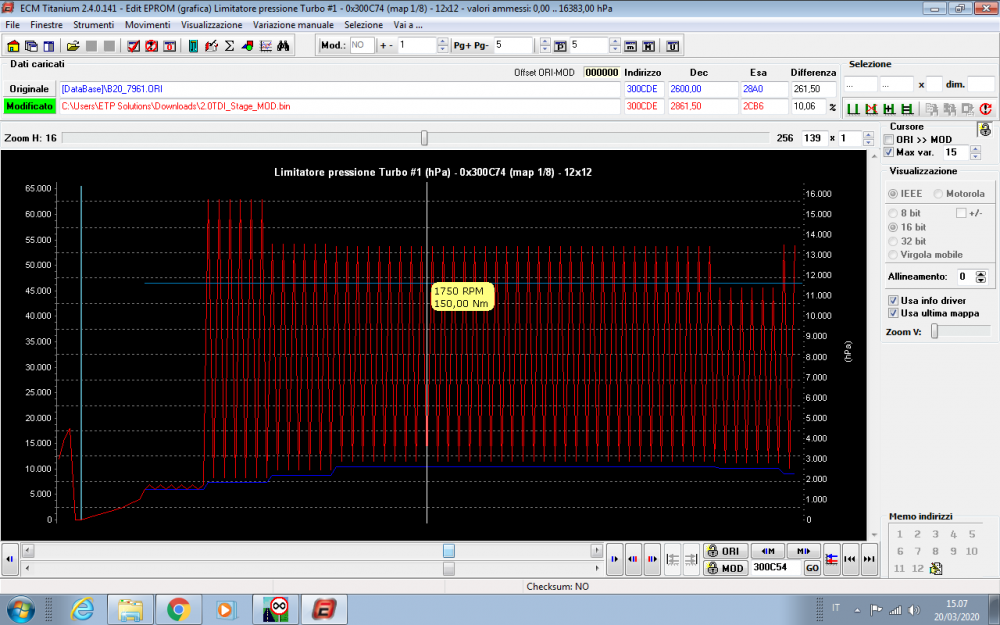Click stepper next to zoom multiplier 1

click(868, 138)
